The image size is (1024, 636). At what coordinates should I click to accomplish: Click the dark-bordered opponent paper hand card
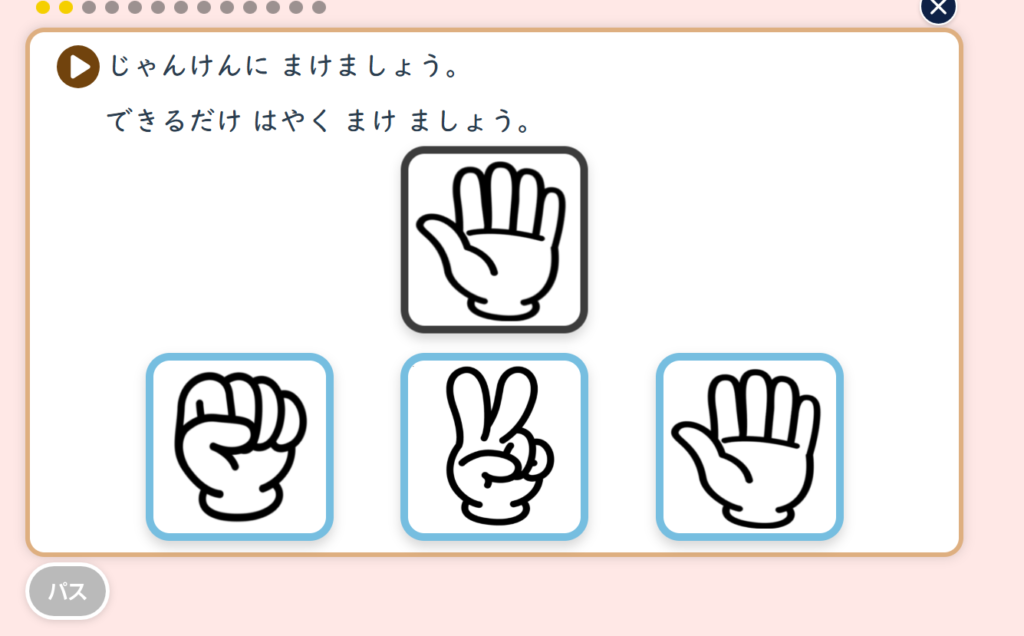(x=494, y=240)
